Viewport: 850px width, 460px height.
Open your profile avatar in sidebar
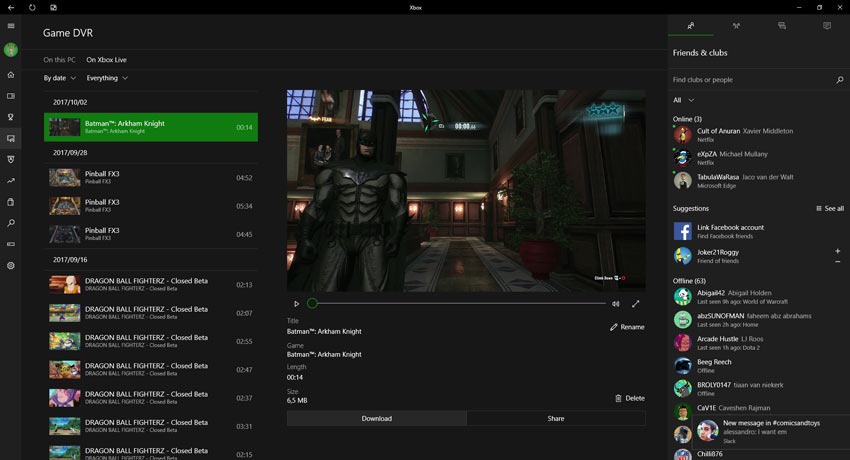coord(11,50)
